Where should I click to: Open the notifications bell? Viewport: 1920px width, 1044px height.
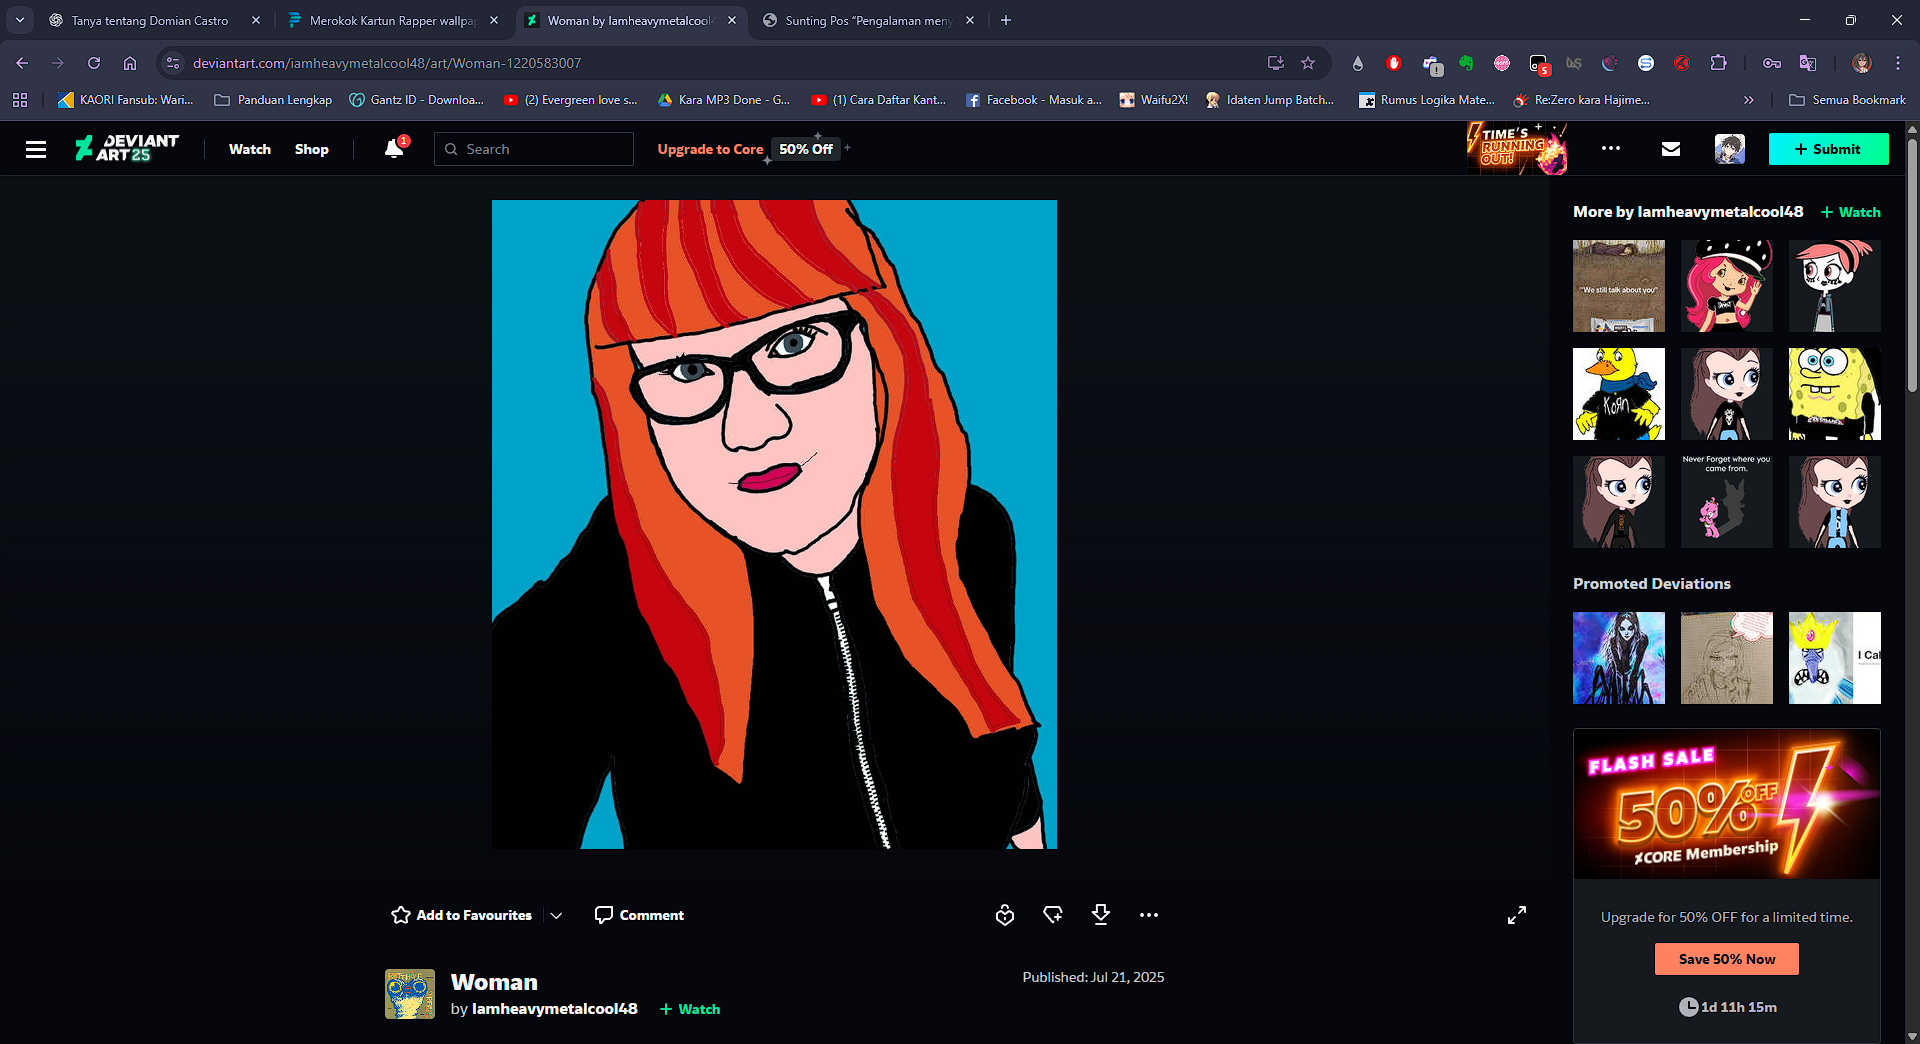coord(394,149)
